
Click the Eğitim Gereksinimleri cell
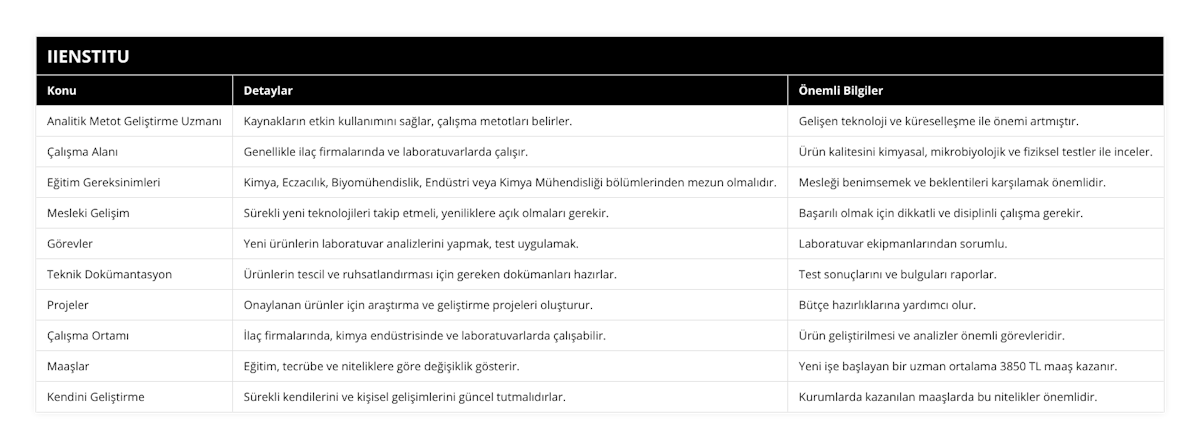pos(104,183)
